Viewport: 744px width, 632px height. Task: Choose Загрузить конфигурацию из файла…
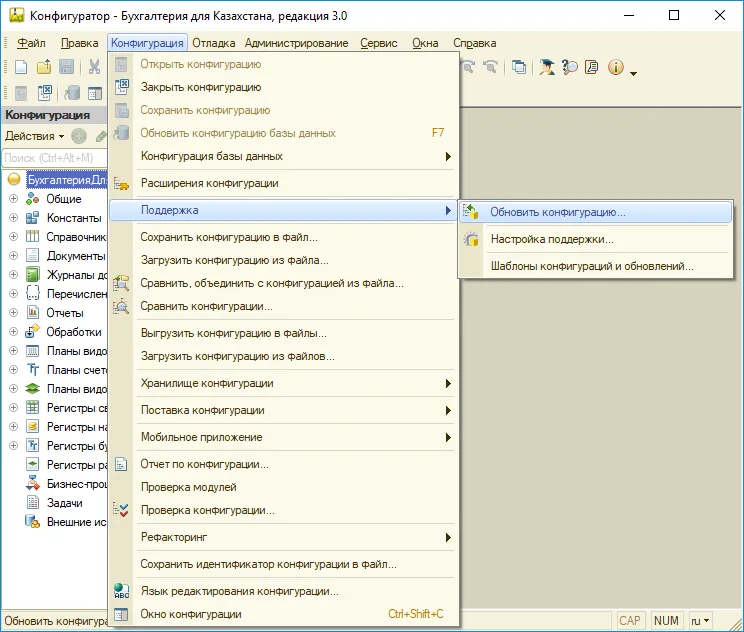point(284,260)
